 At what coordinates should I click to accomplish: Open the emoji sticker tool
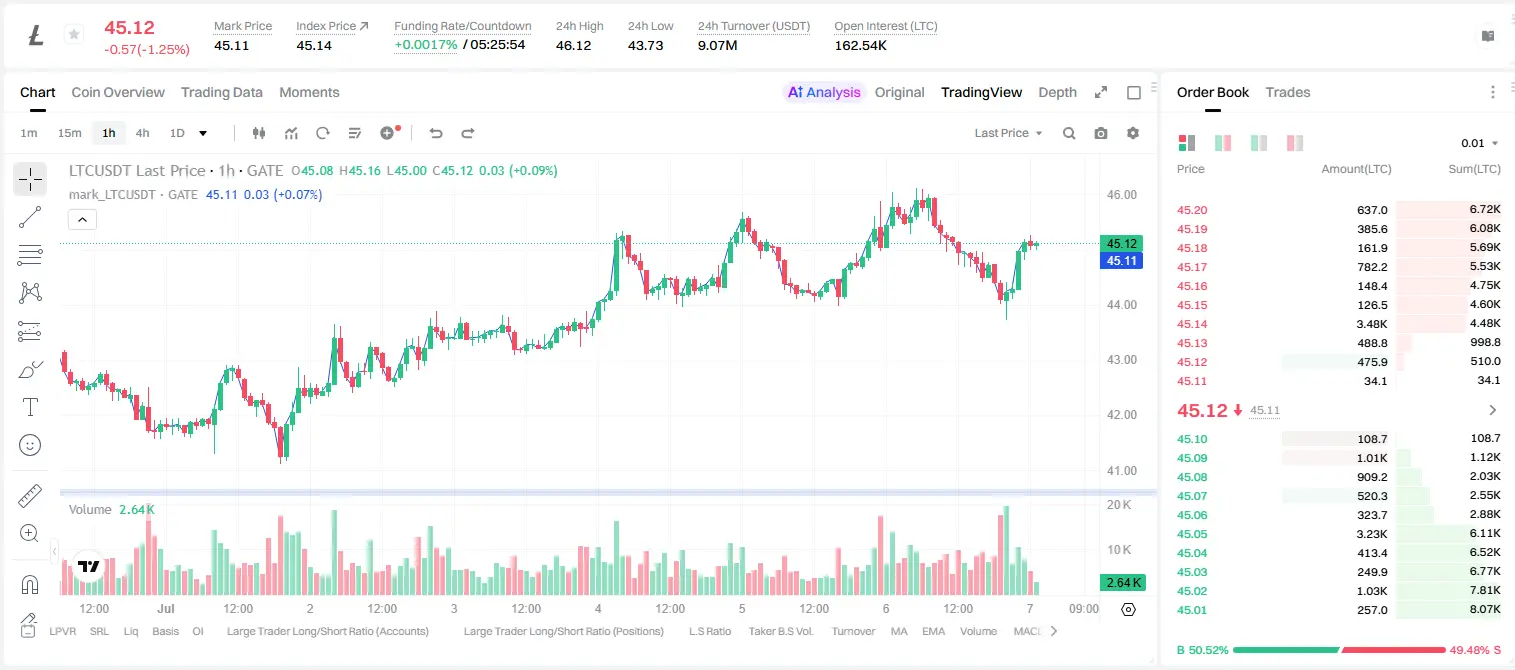coord(30,445)
